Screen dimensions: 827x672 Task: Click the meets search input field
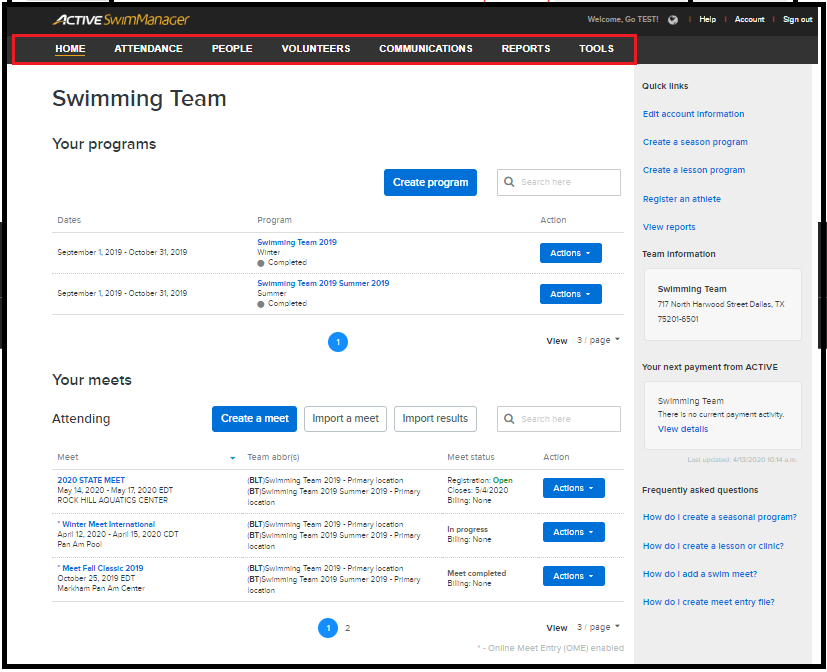click(568, 419)
